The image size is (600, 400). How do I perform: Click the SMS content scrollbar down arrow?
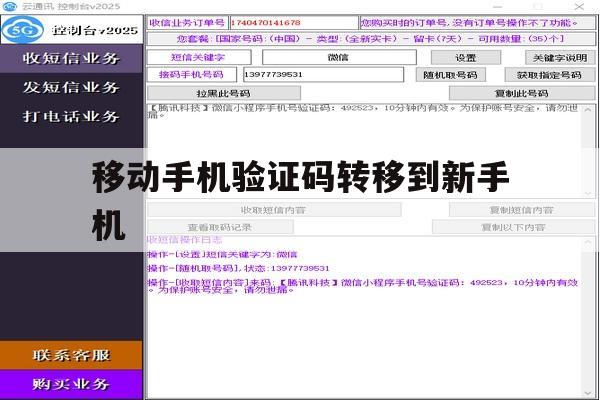(x=588, y=193)
